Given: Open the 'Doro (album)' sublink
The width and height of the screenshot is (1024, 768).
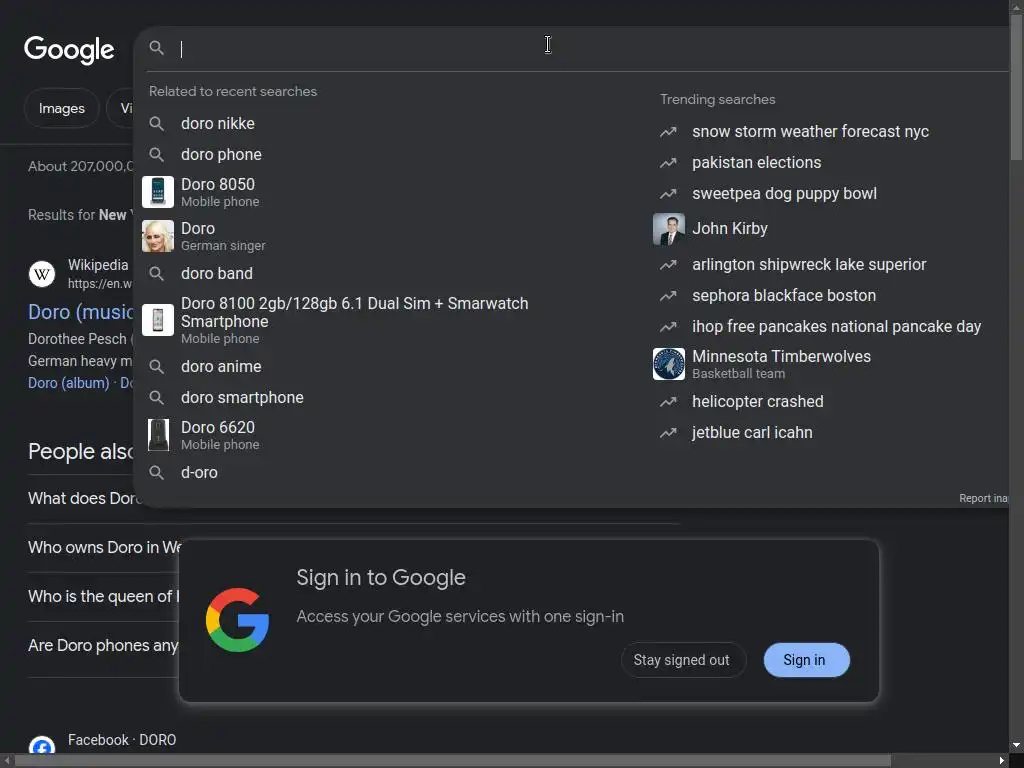Looking at the screenshot, I should (69, 383).
